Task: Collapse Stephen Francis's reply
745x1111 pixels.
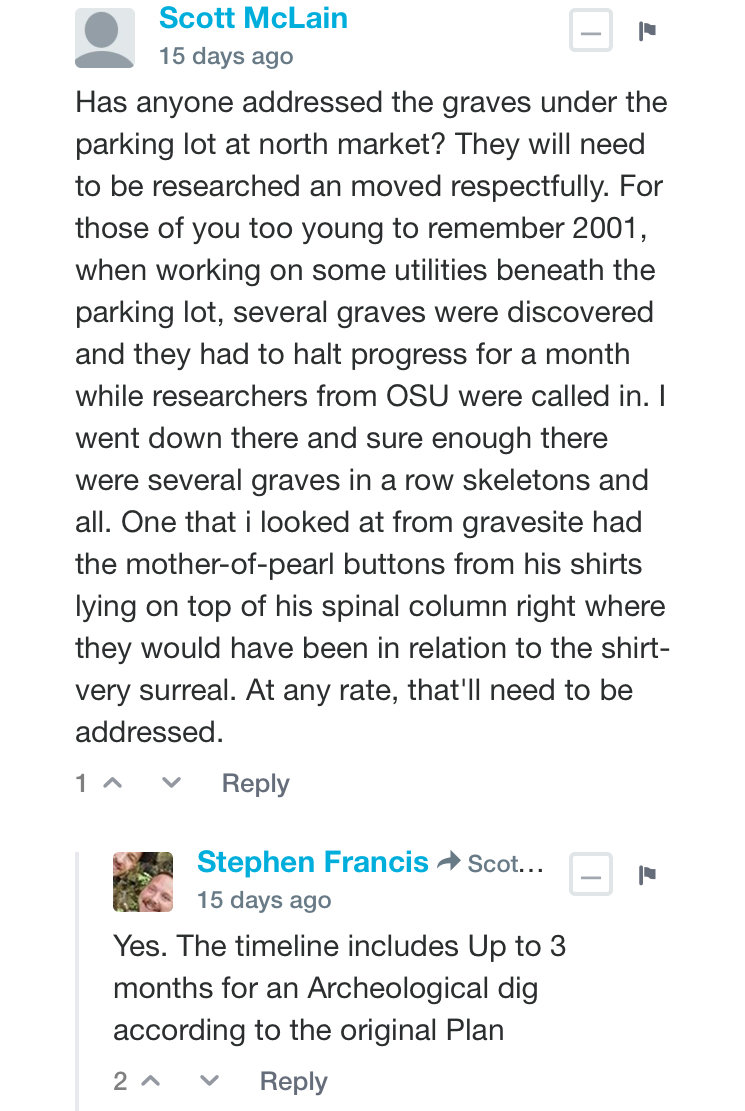Action: coord(590,874)
